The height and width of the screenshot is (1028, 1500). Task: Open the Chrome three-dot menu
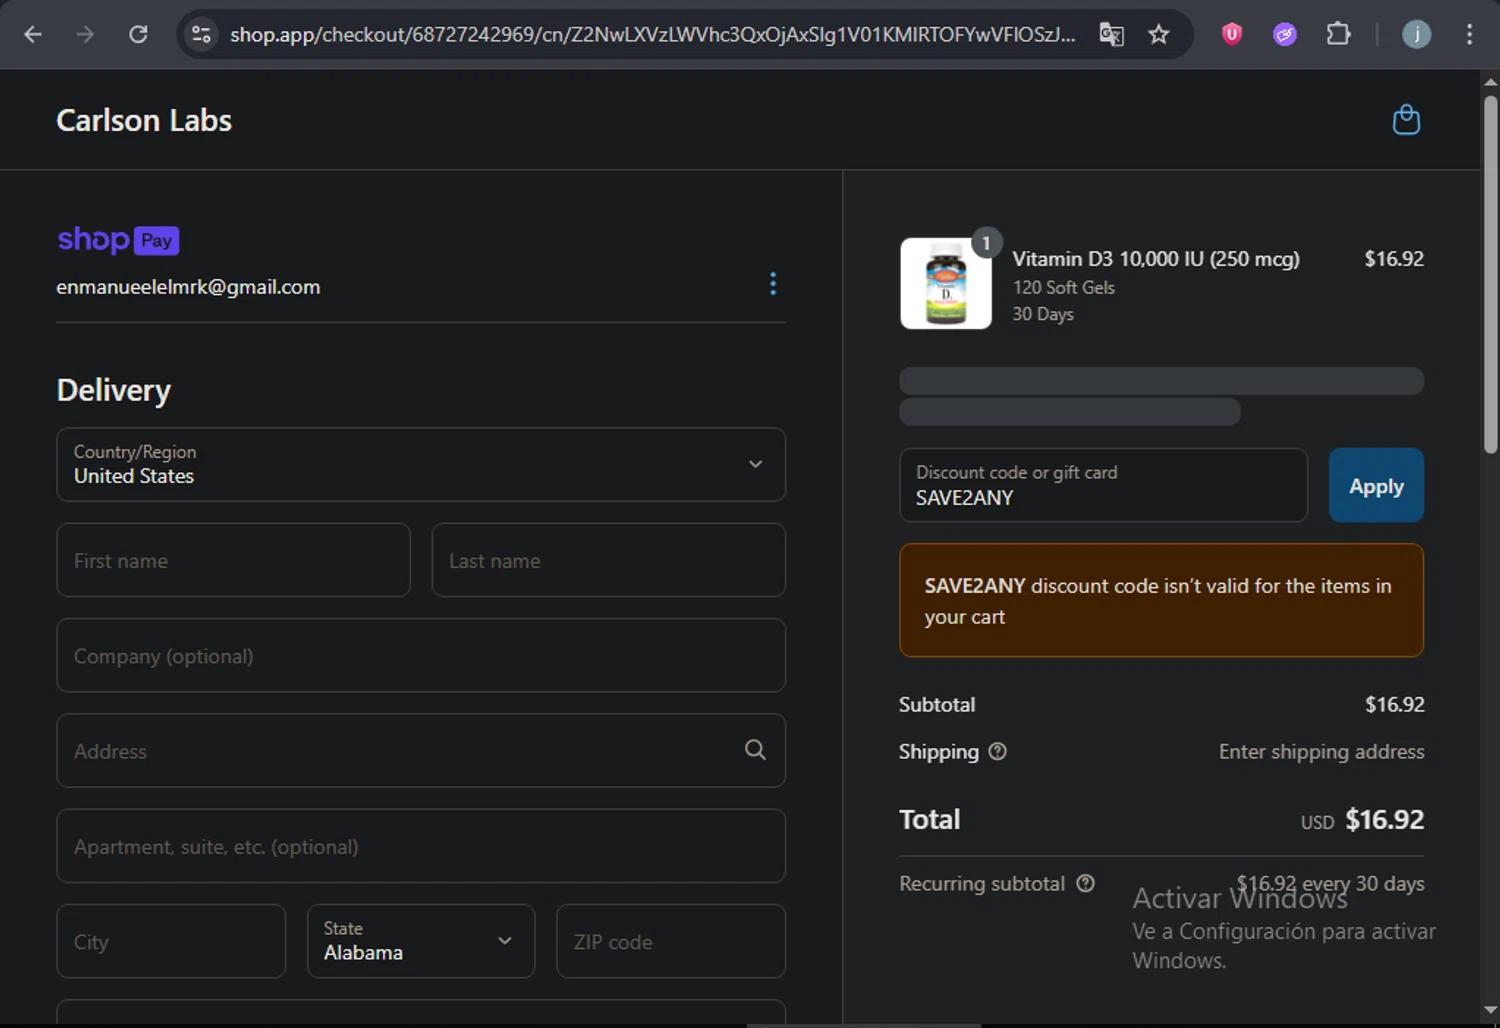[x=1469, y=35]
